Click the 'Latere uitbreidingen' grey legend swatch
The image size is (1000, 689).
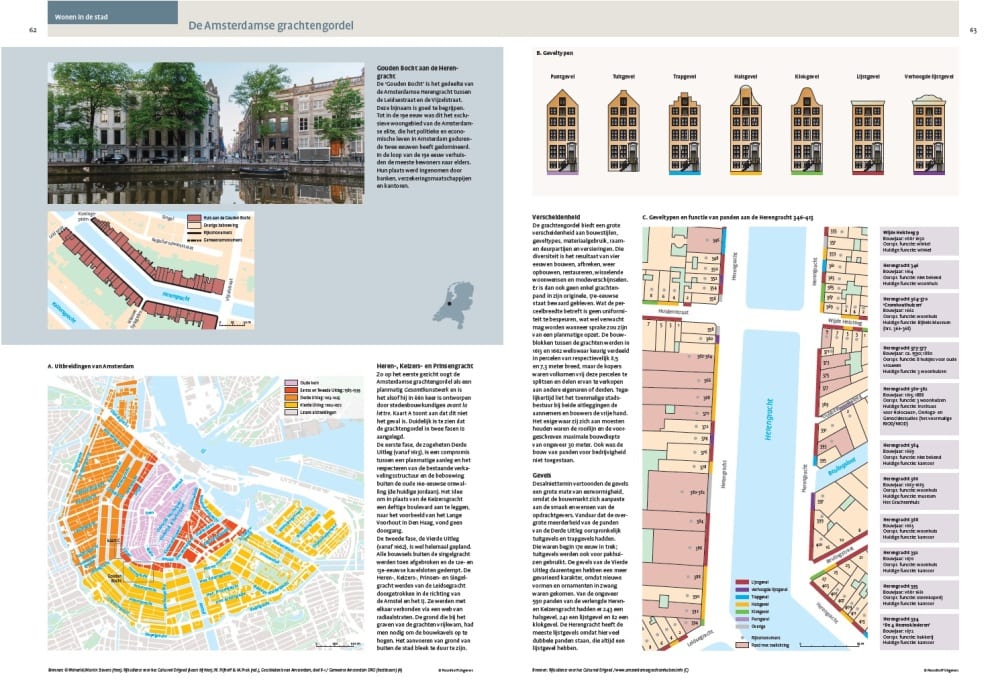coord(291,413)
